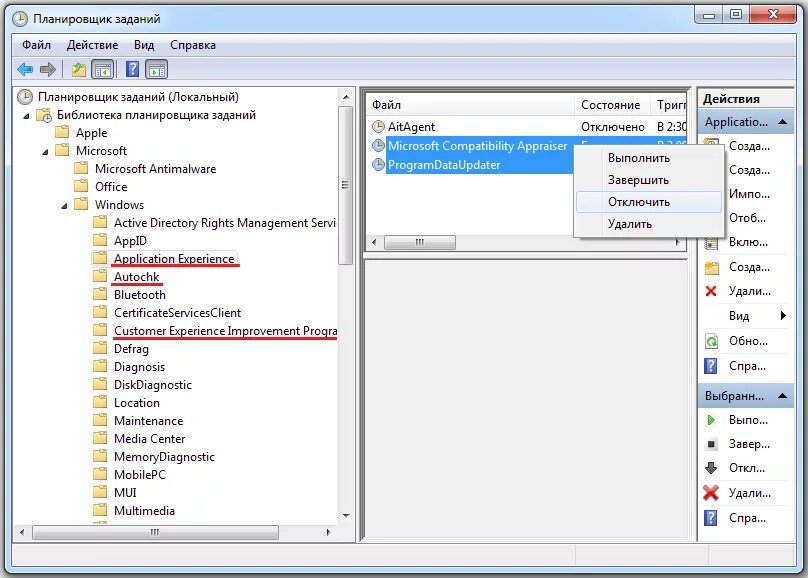Click the Office folder icon
This screenshot has height=578, width=808.
[81, 186]
